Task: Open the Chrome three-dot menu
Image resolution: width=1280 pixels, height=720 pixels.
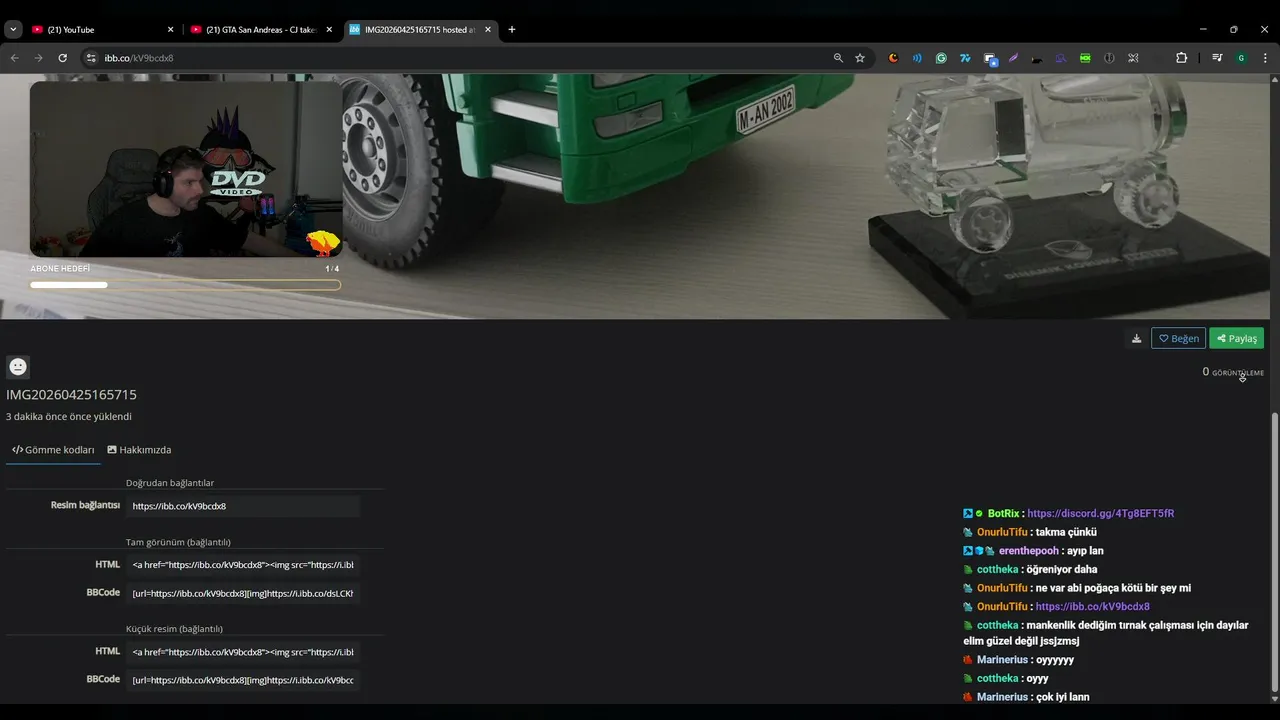Action: click(1265, 58)
